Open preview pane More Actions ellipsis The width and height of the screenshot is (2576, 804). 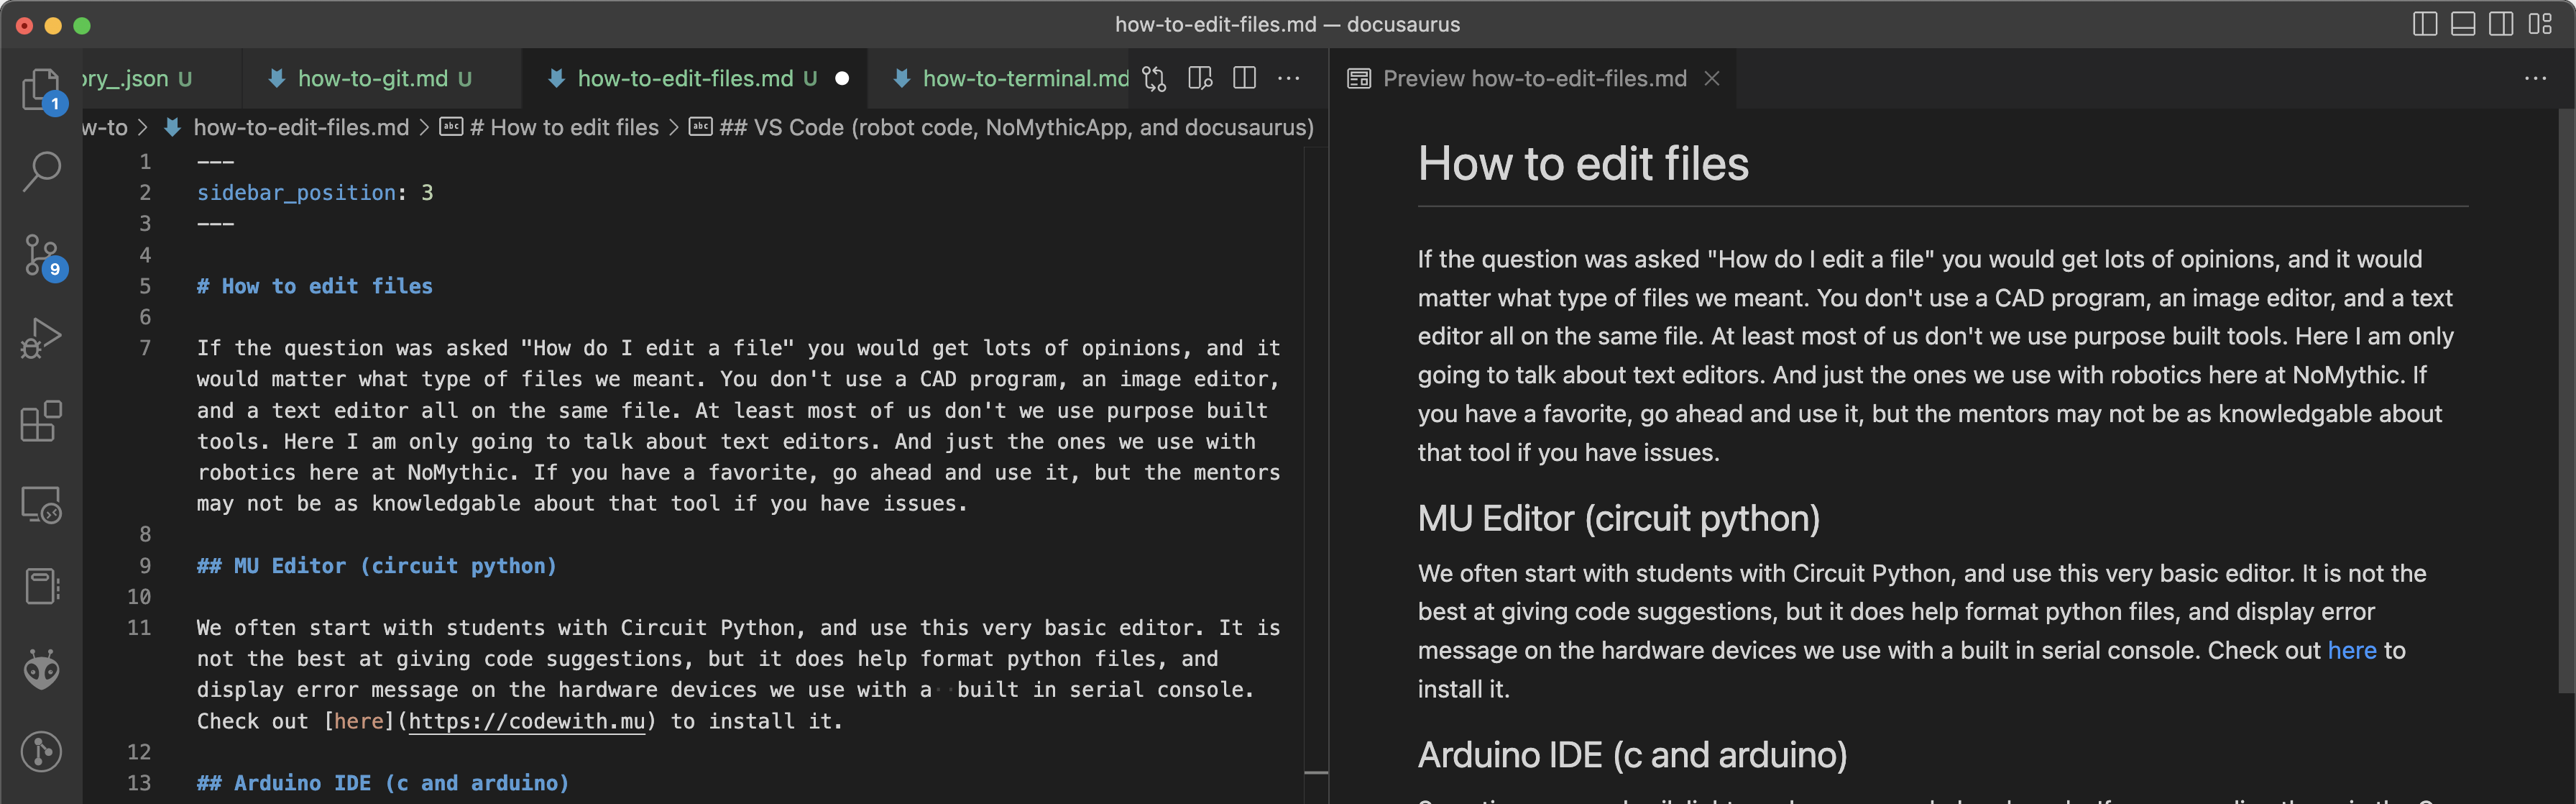2535,78
